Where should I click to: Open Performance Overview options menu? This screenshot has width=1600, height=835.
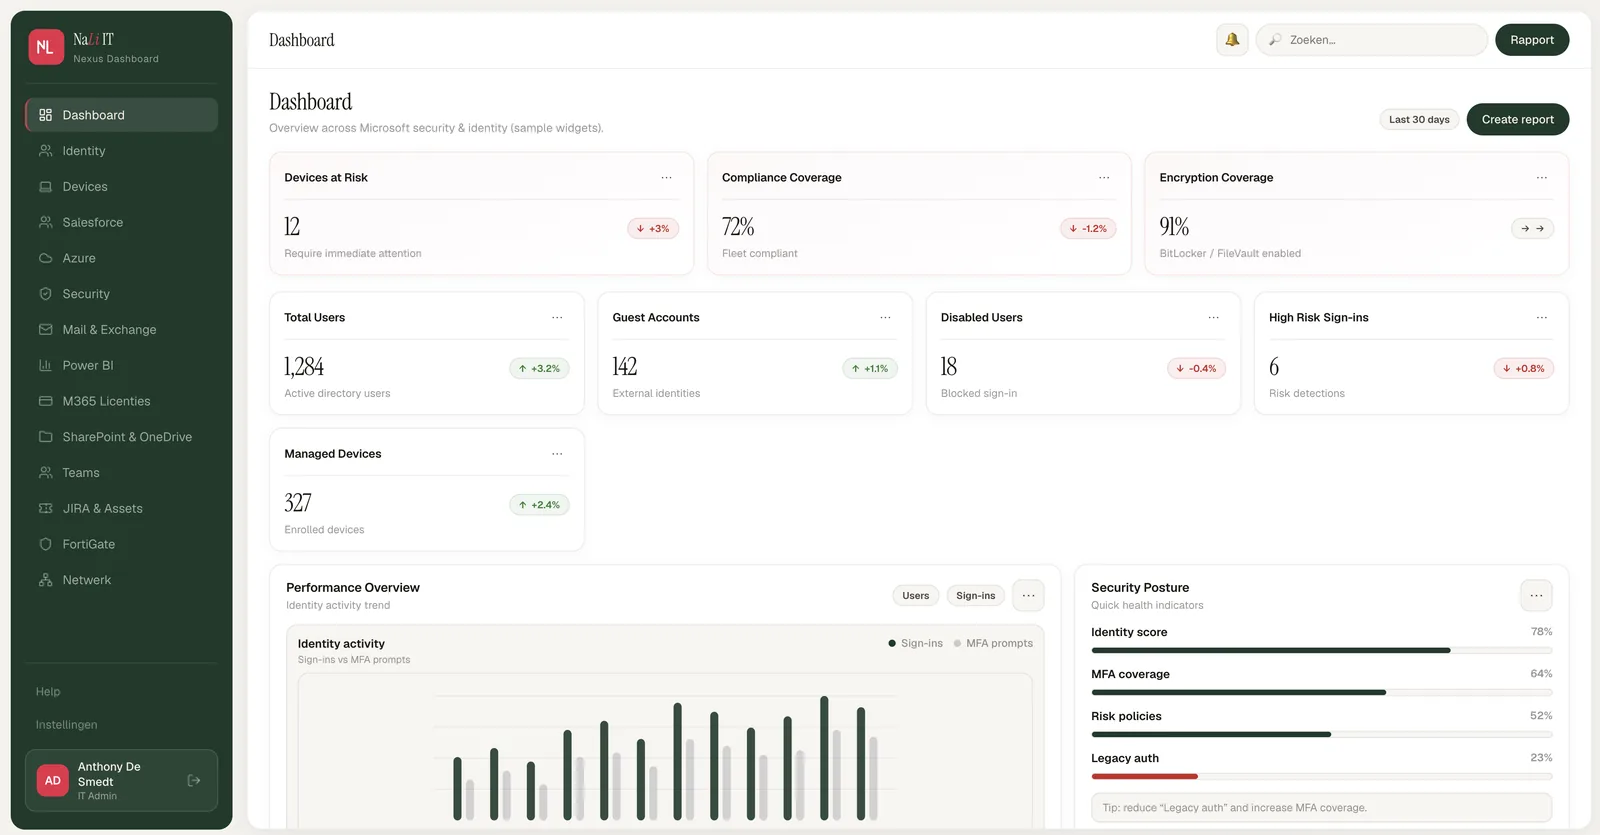1028,596
